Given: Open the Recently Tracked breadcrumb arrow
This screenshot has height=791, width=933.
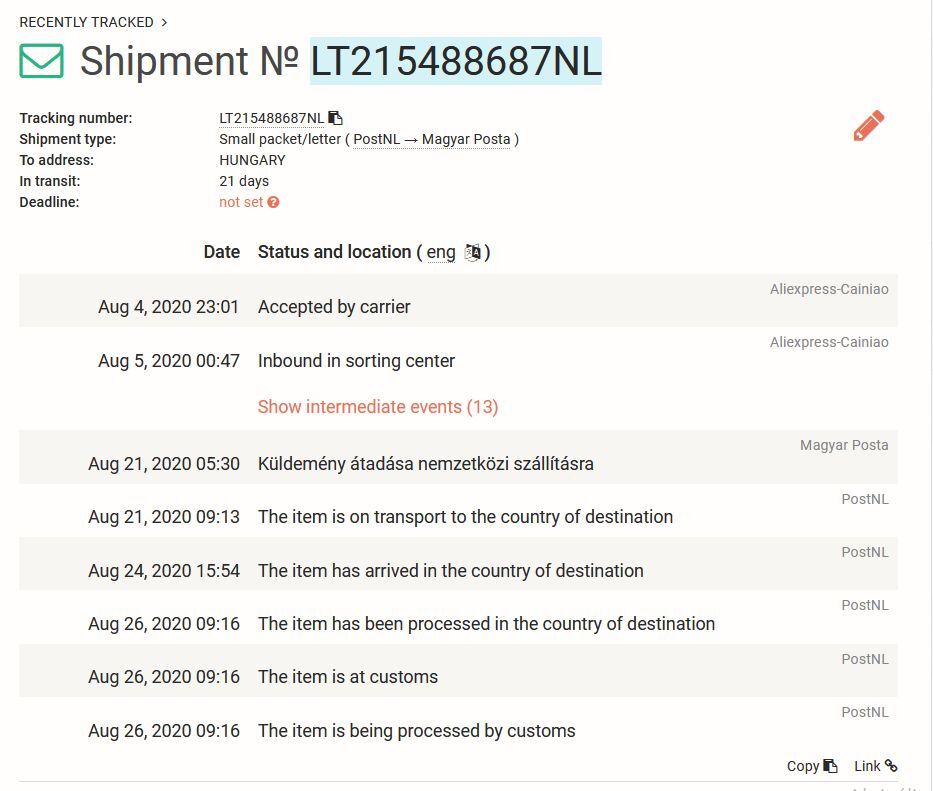Looking at the screenshot, I should click(x=164, y=23).
